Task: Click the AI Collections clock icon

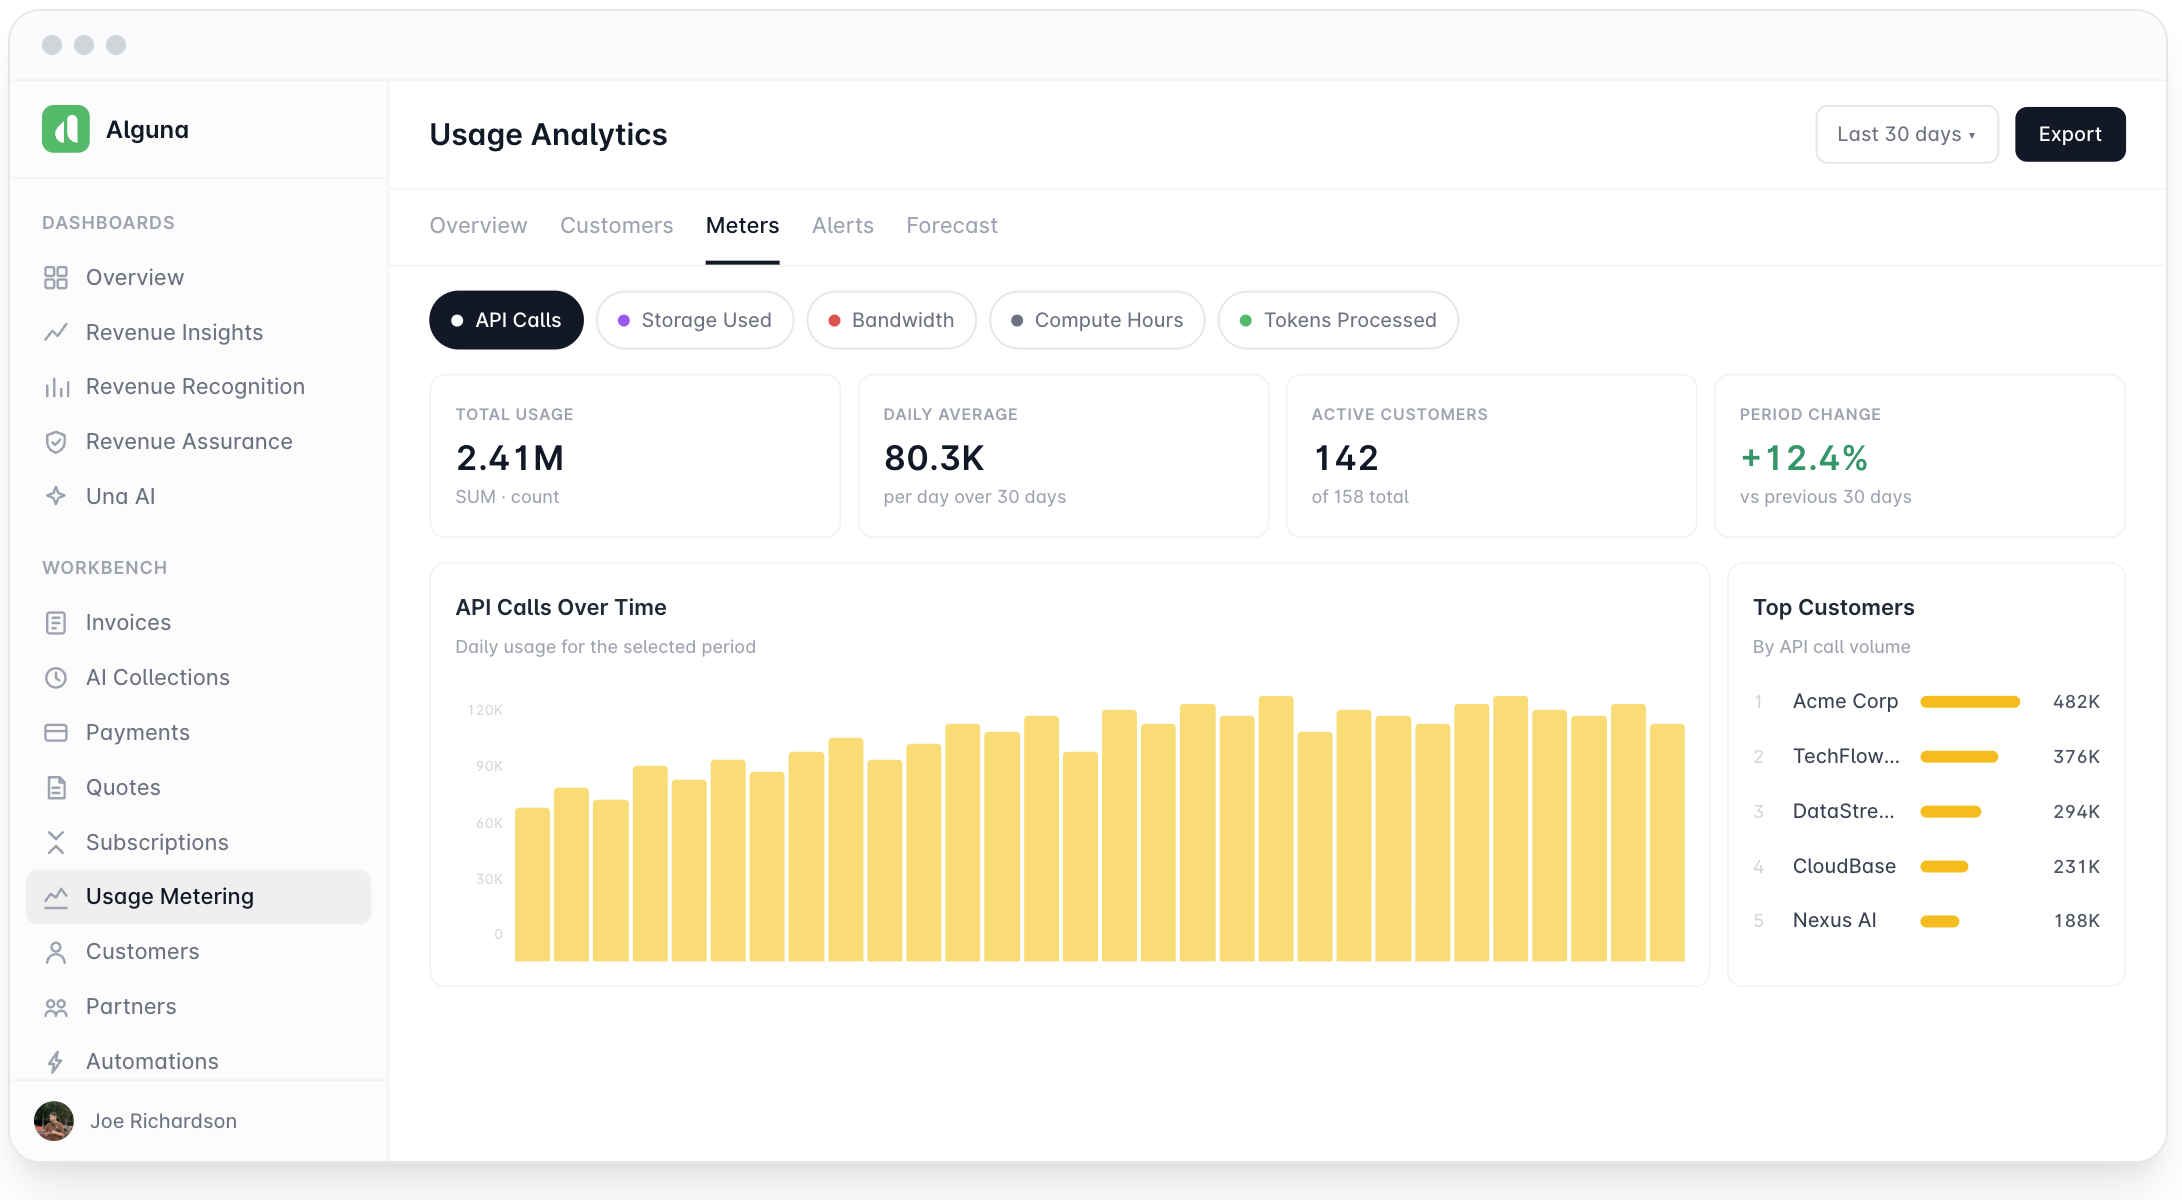Action: [x=56, y=677]
